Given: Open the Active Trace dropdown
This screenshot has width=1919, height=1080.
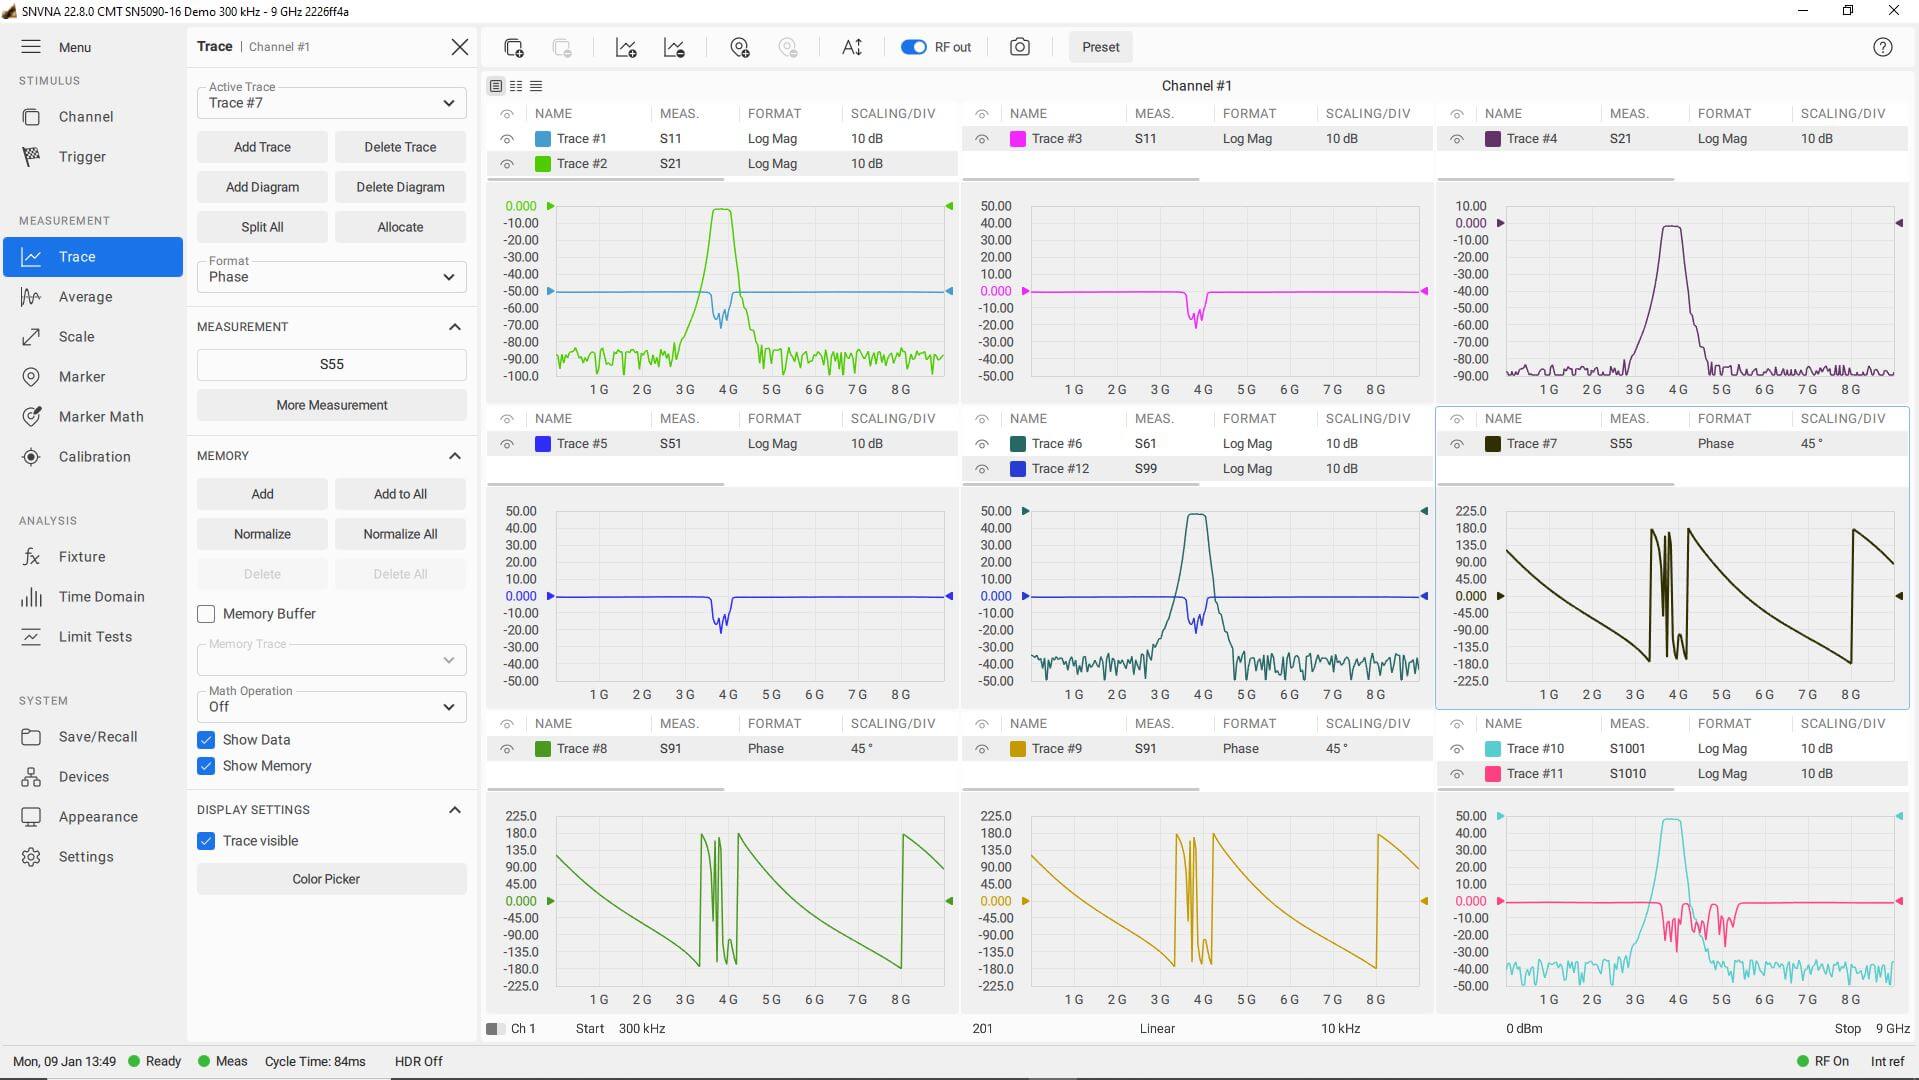Looking at the screenshot, I should point(330,102).
